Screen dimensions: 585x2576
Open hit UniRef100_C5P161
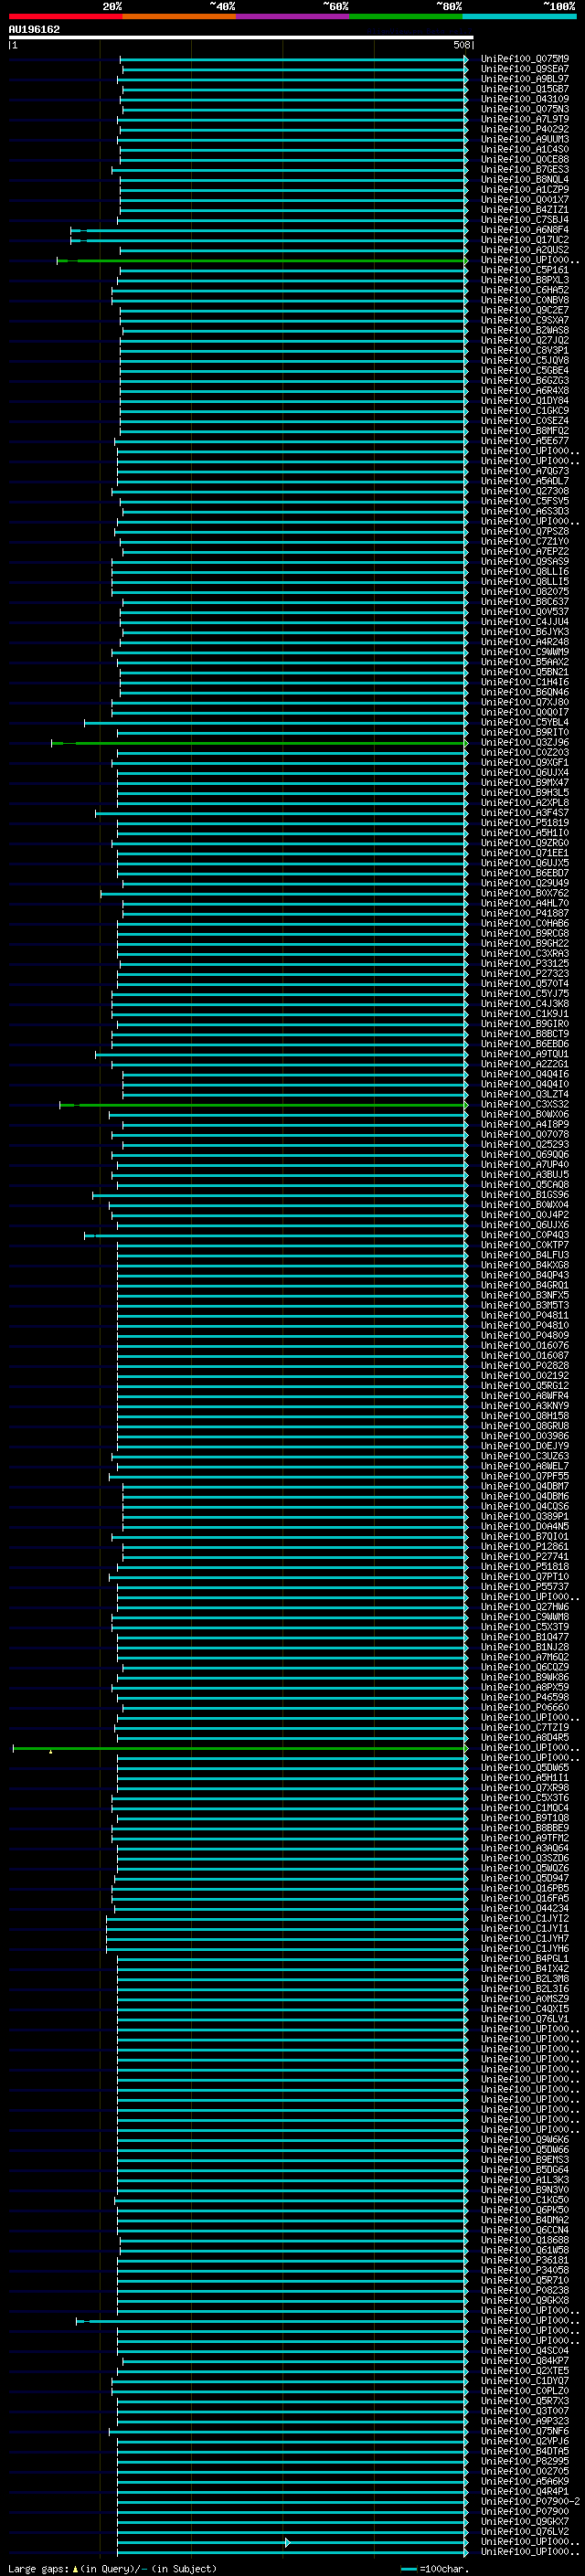point(525,270)
